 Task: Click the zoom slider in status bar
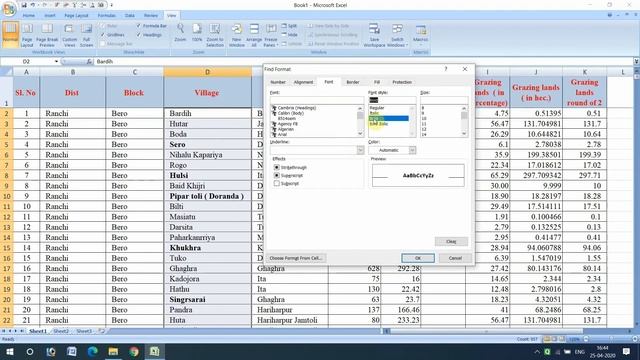(x=610, y=339)
